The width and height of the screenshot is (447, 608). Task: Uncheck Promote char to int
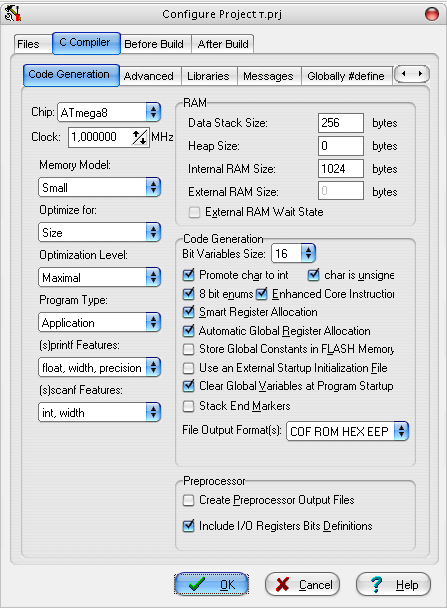(x=189, y=275)
